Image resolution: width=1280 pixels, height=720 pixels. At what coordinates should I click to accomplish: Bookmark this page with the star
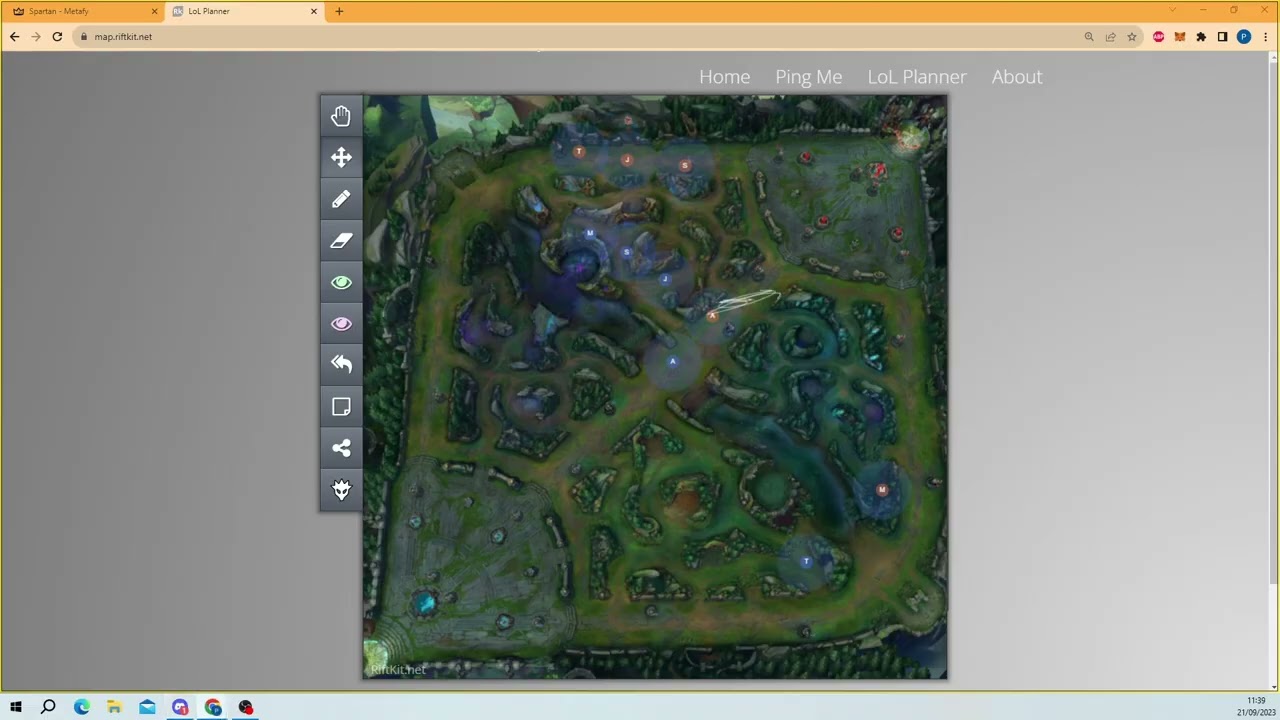click(1132, 37)
